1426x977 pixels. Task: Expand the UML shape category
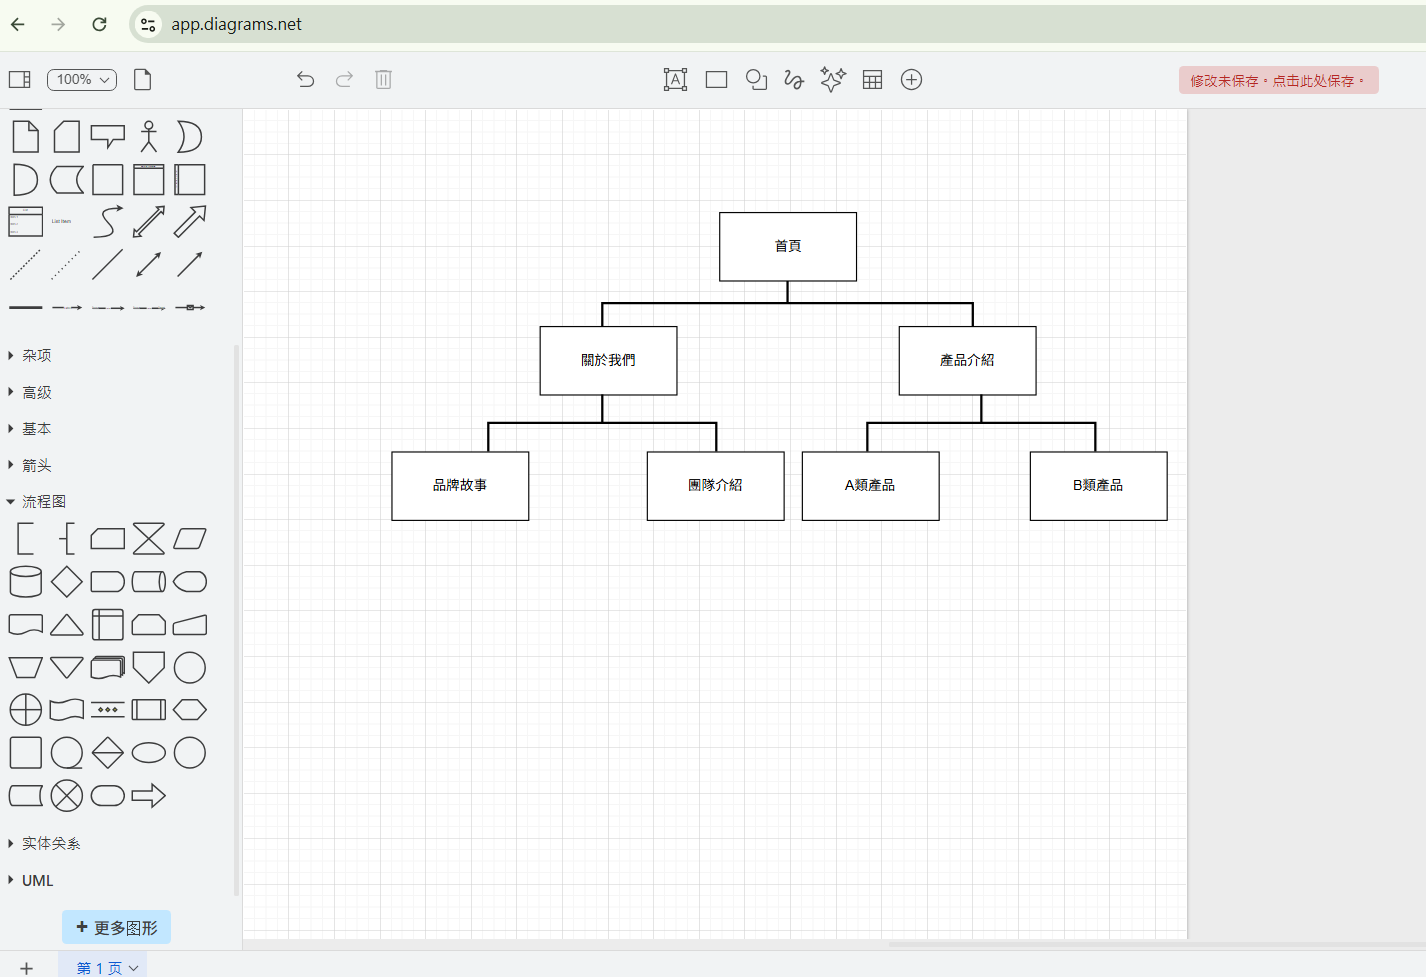click(x=37, y=881)
